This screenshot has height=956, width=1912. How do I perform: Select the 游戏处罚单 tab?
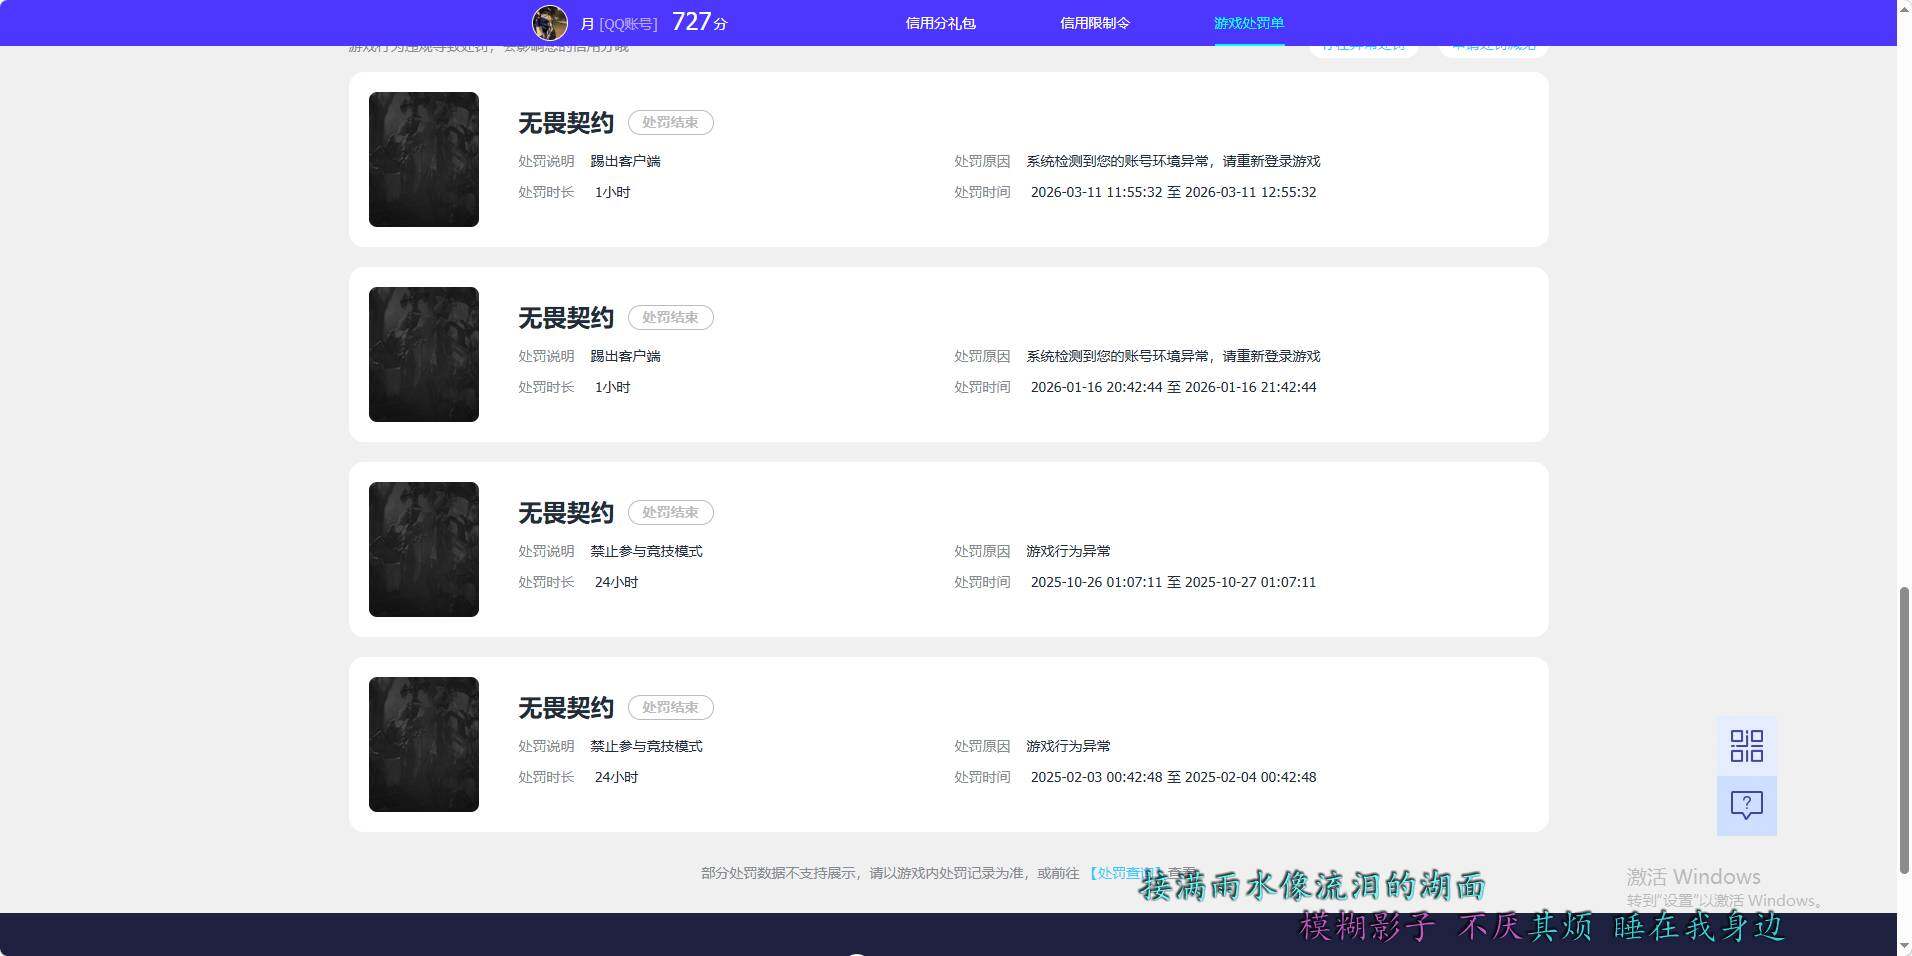click(x=1248, y=22)
